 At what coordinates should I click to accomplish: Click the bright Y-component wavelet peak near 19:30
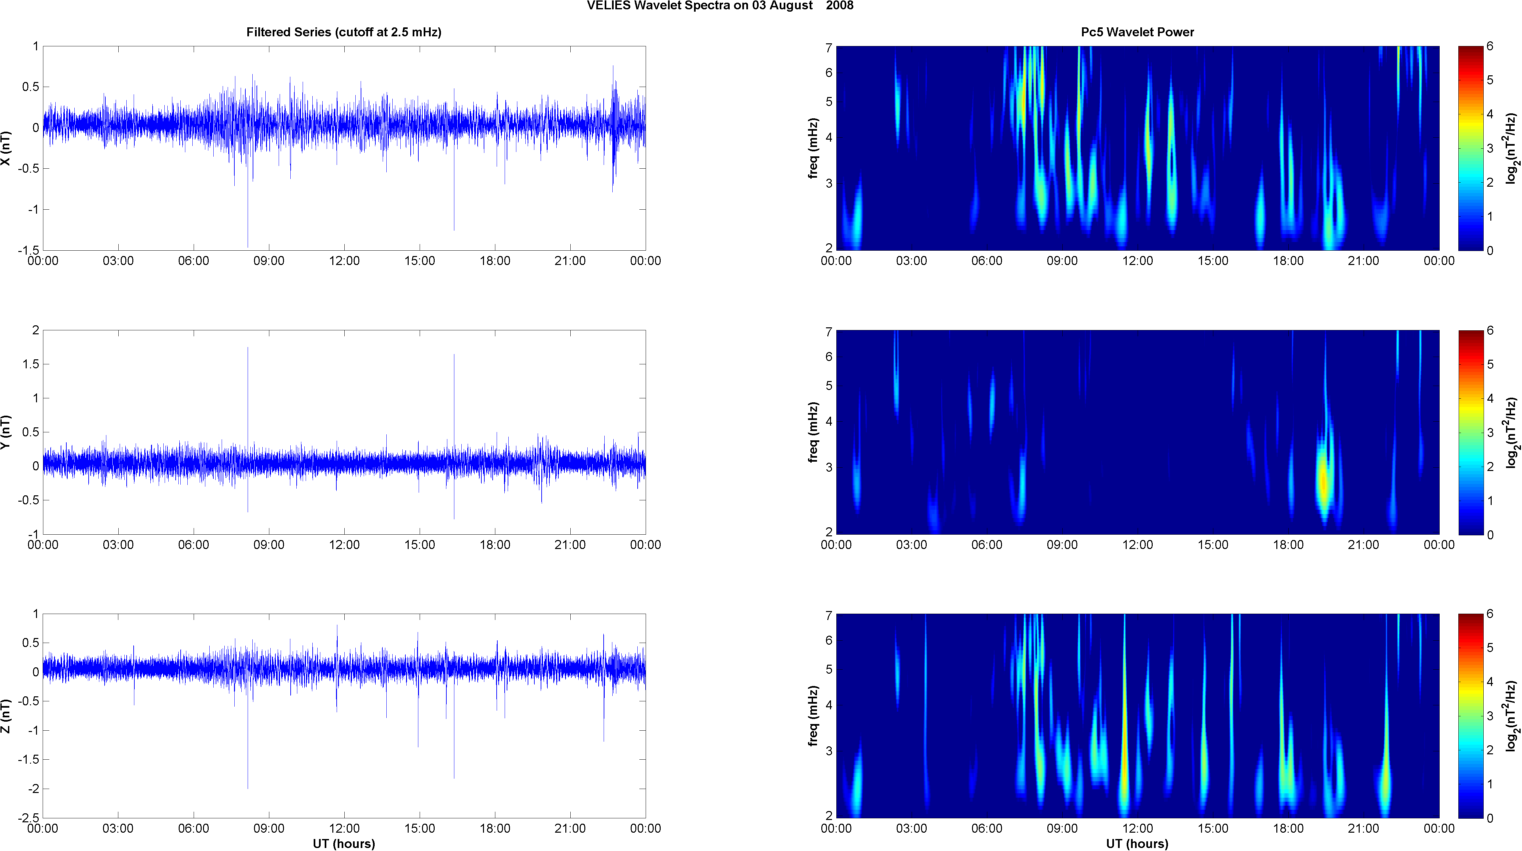(1324, 478)
